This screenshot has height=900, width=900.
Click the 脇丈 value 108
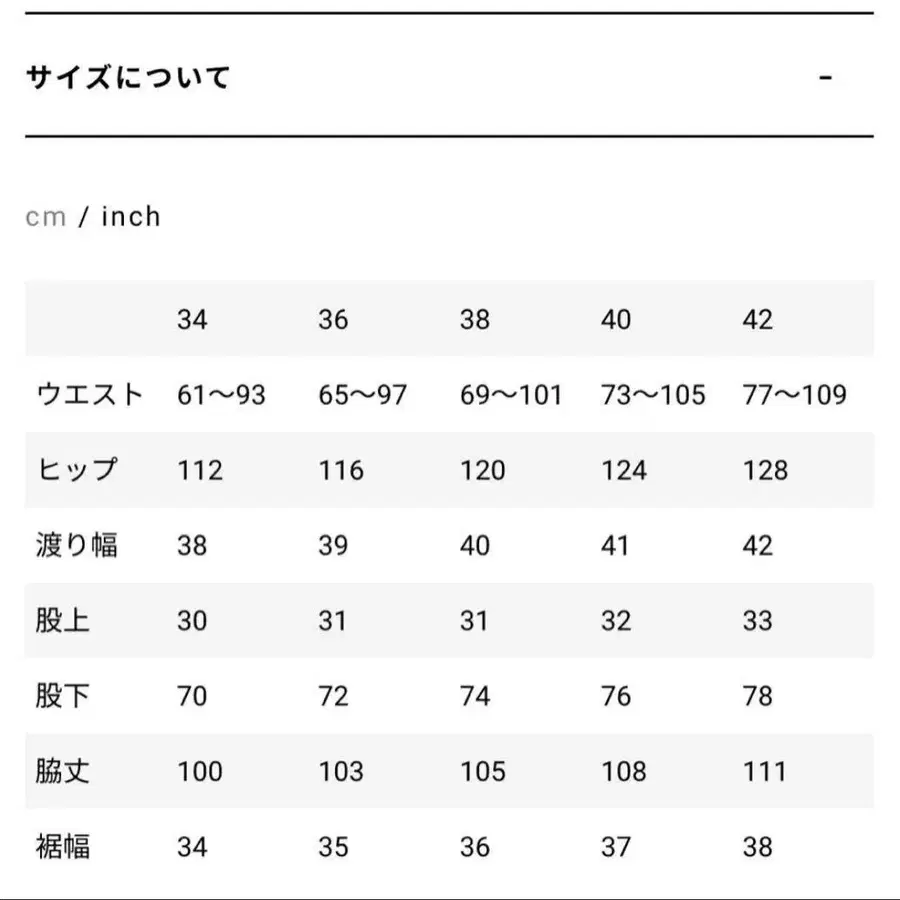tap(624, 772)
